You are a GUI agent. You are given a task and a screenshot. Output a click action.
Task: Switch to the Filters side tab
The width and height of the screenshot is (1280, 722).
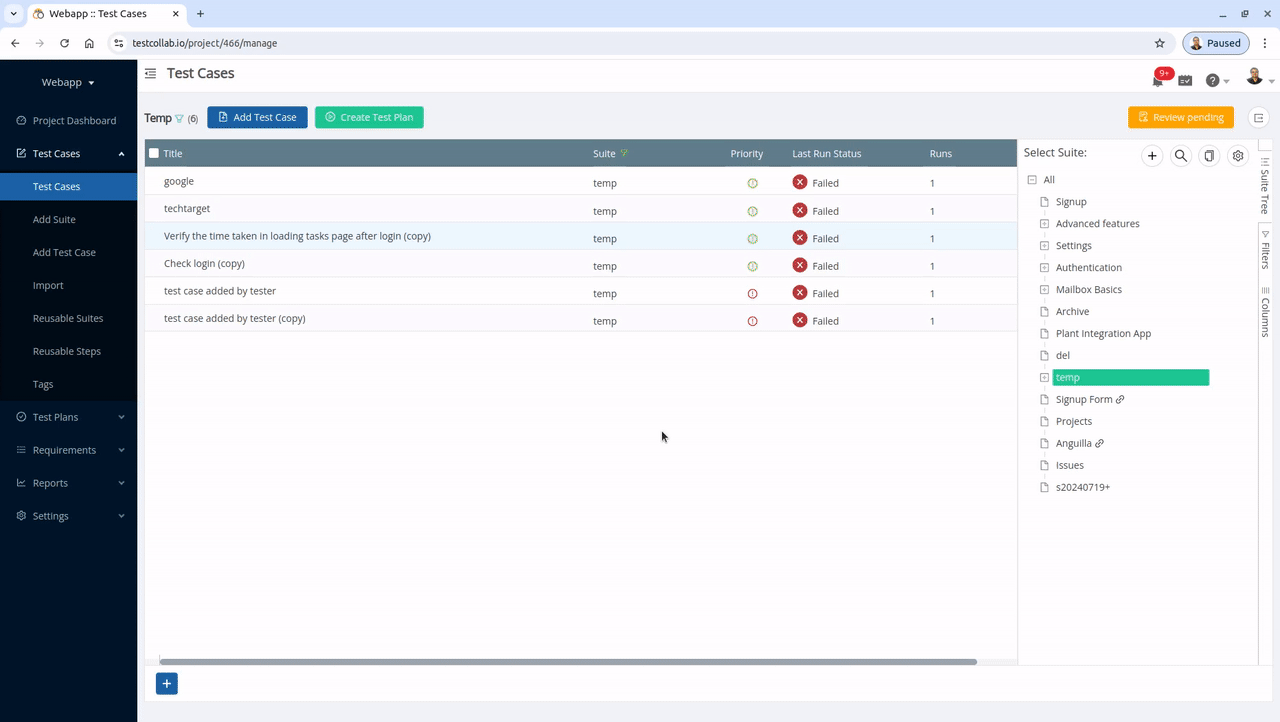pyautogui.click(x=1265, y=249)
